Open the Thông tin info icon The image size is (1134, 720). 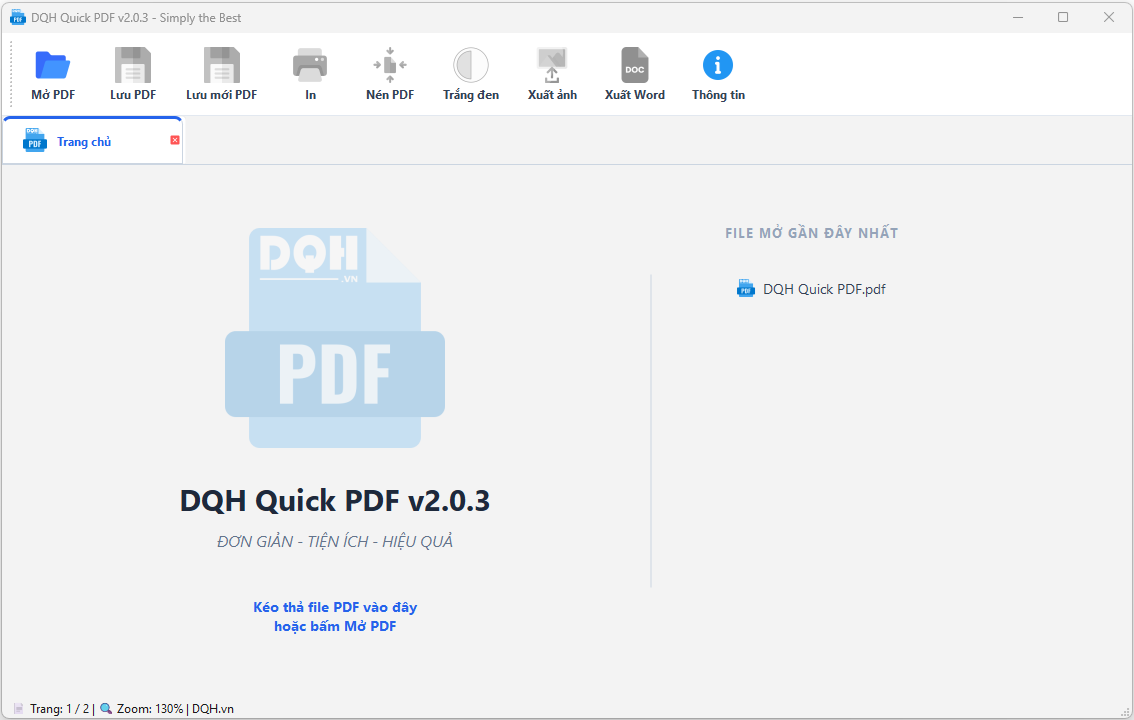coord(717,66)
